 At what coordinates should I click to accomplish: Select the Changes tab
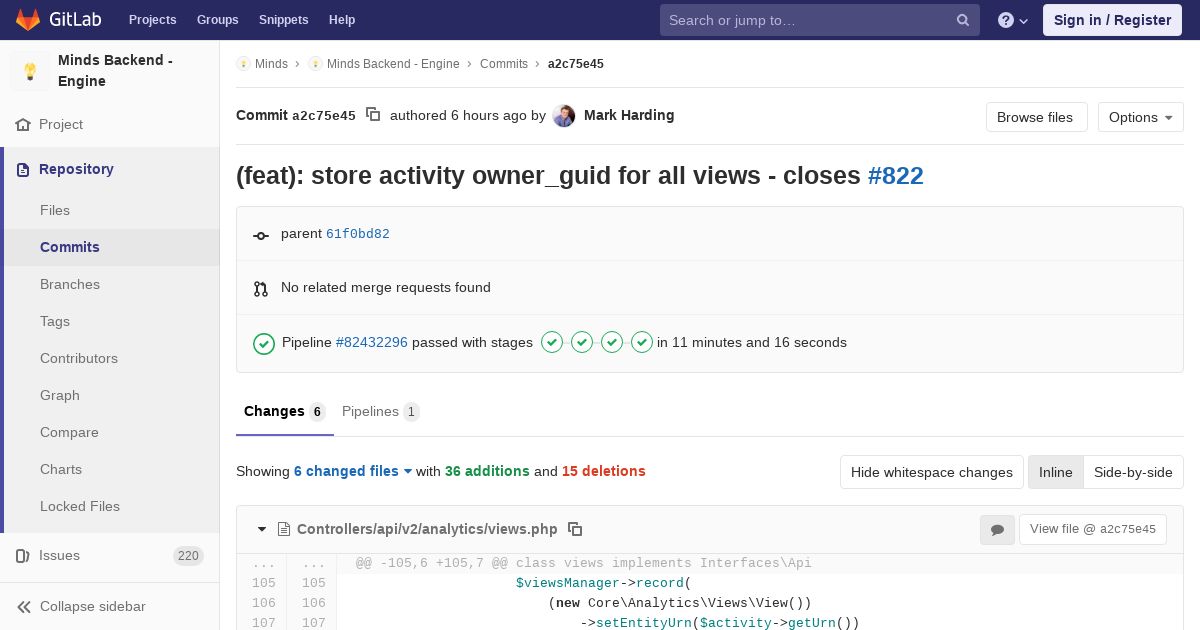(x=284, y=411)
